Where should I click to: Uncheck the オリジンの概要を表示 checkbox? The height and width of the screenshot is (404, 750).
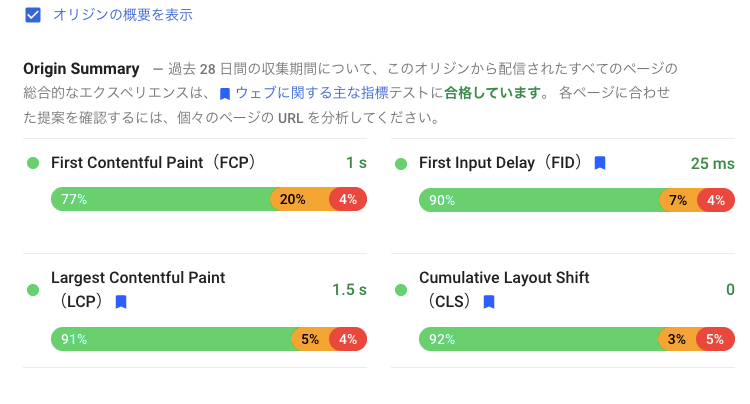33,15
